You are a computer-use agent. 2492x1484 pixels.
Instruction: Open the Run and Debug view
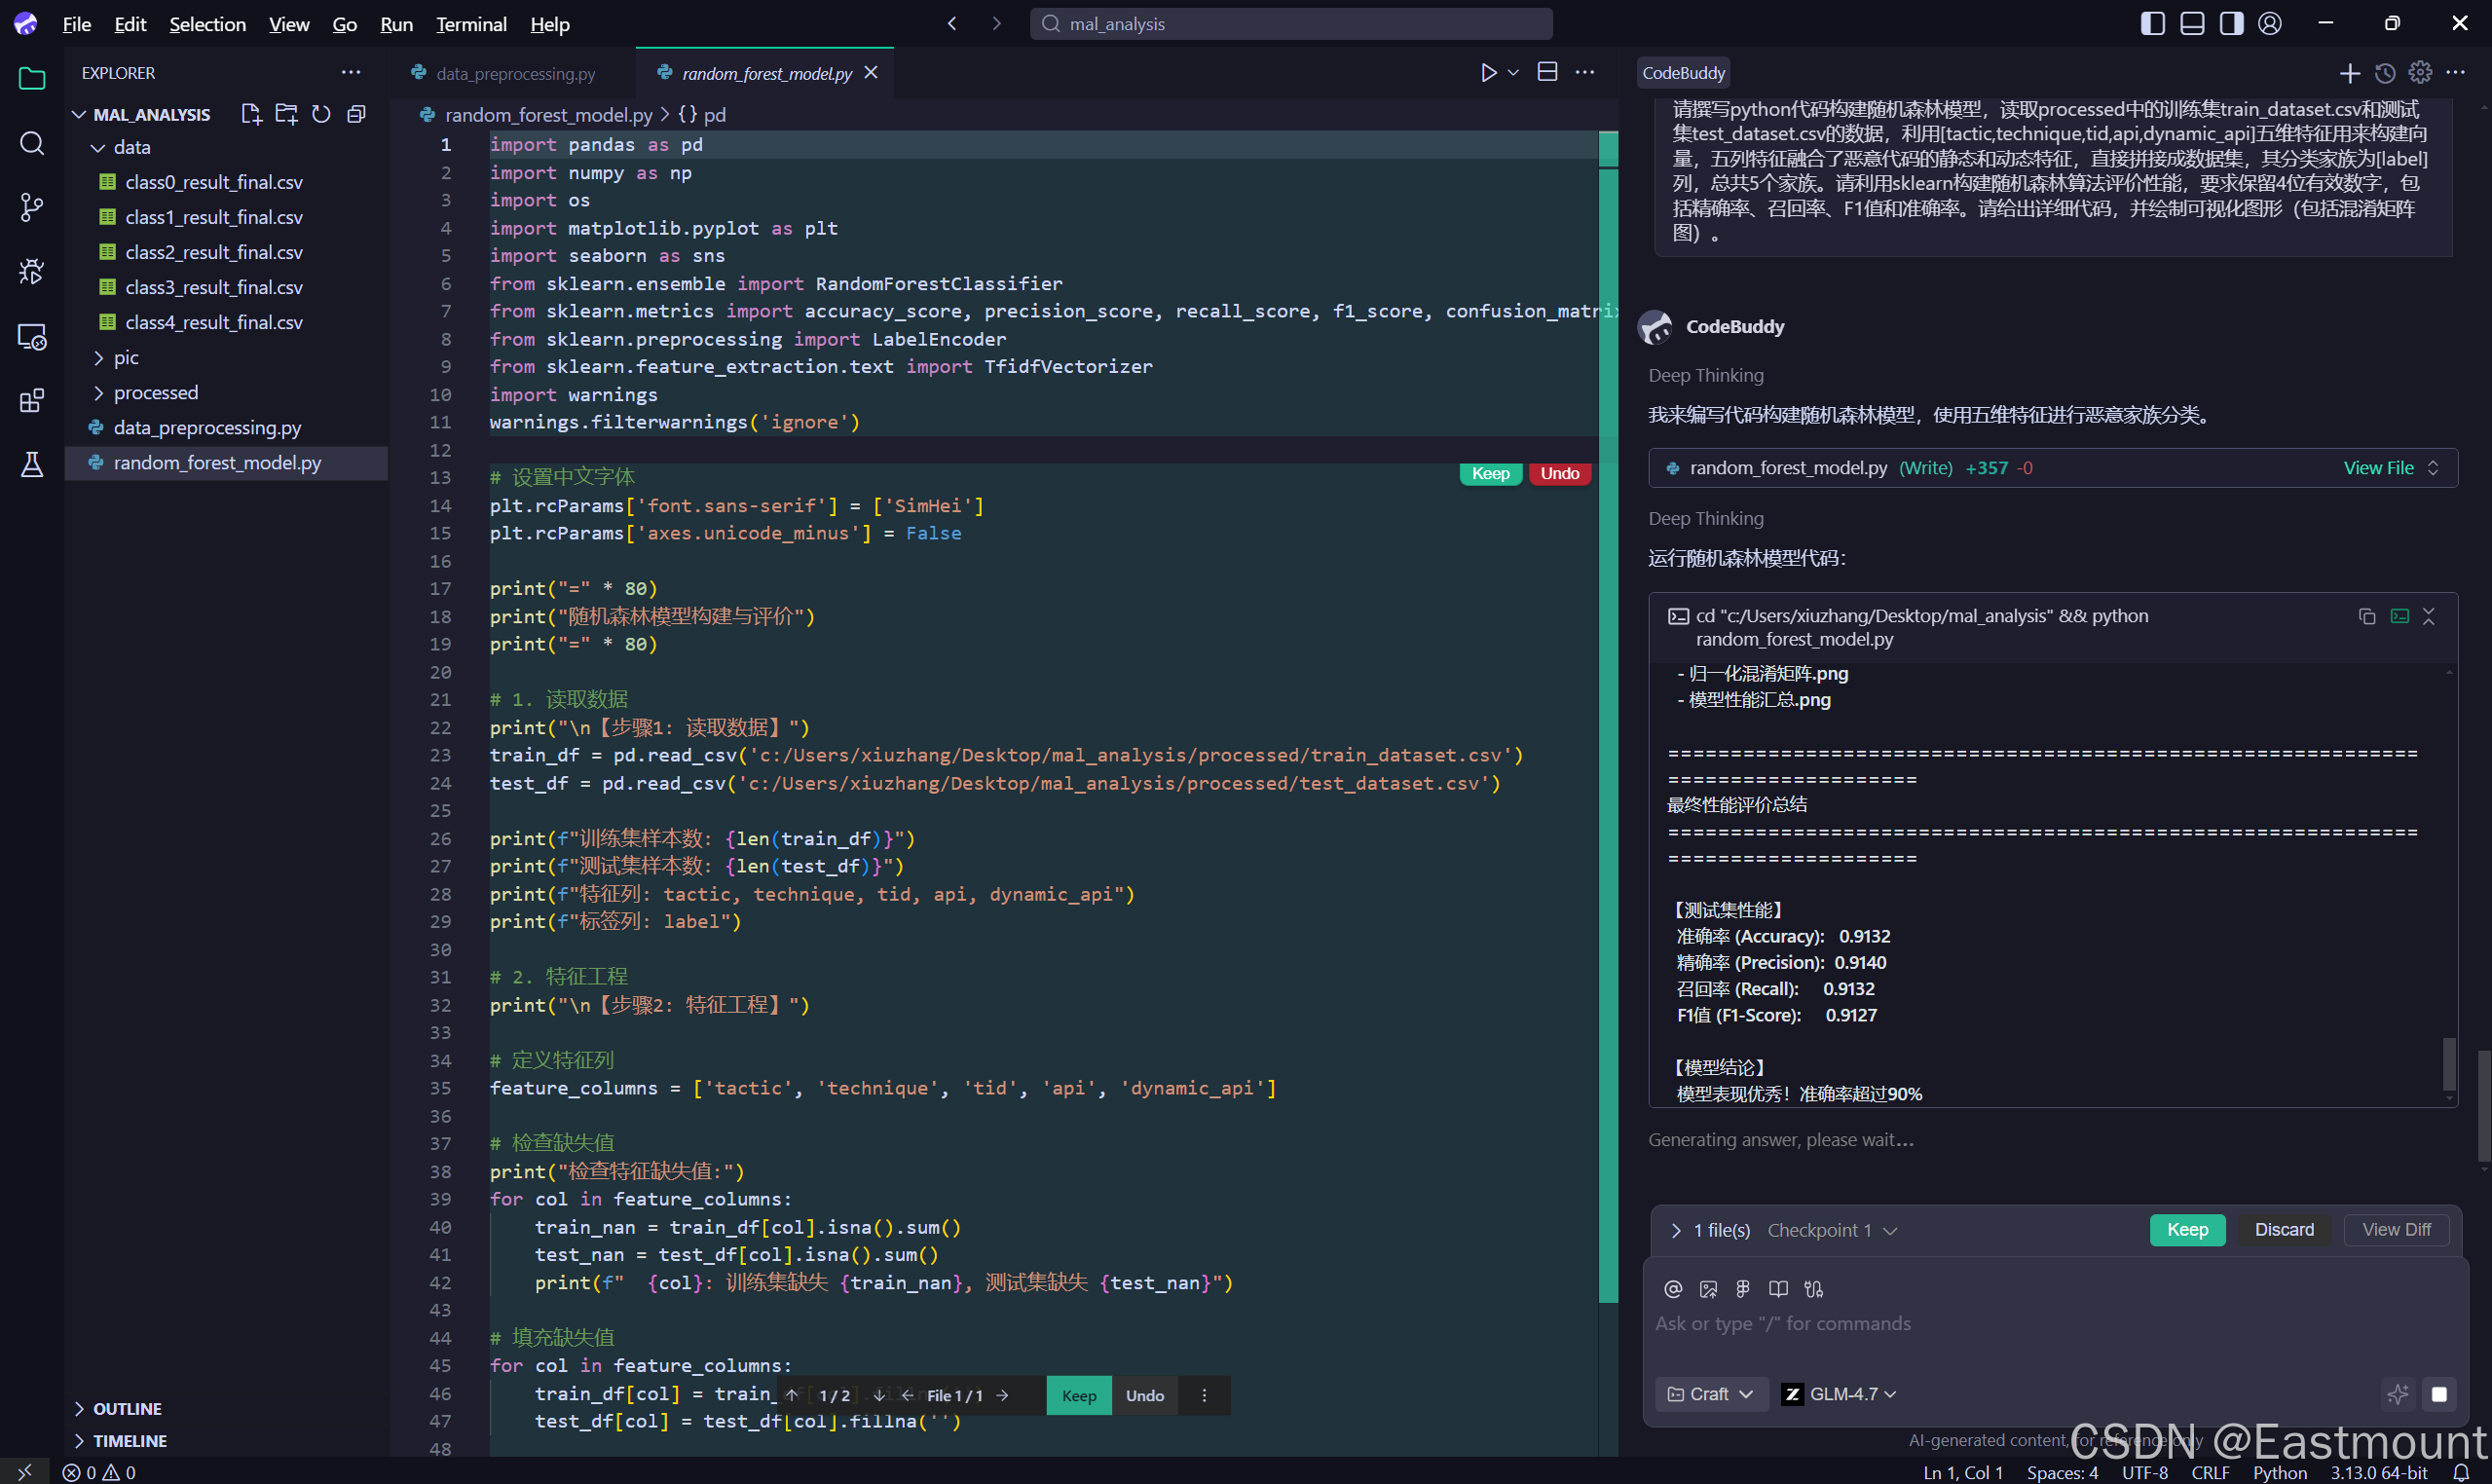point(31,271)
